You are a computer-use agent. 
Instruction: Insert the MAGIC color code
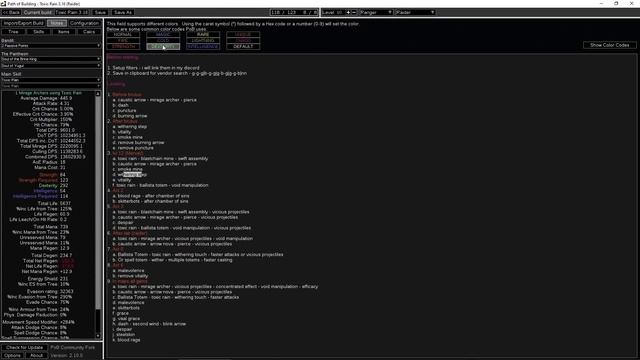pos(163,35)
